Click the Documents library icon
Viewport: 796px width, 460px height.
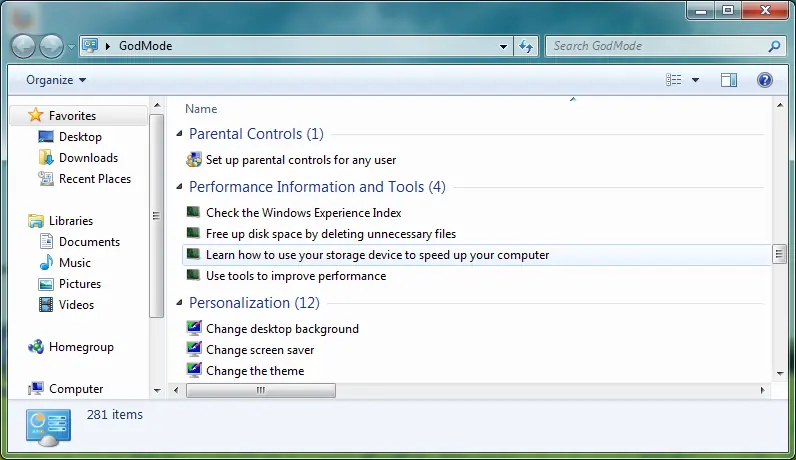[x=46, y=242]
